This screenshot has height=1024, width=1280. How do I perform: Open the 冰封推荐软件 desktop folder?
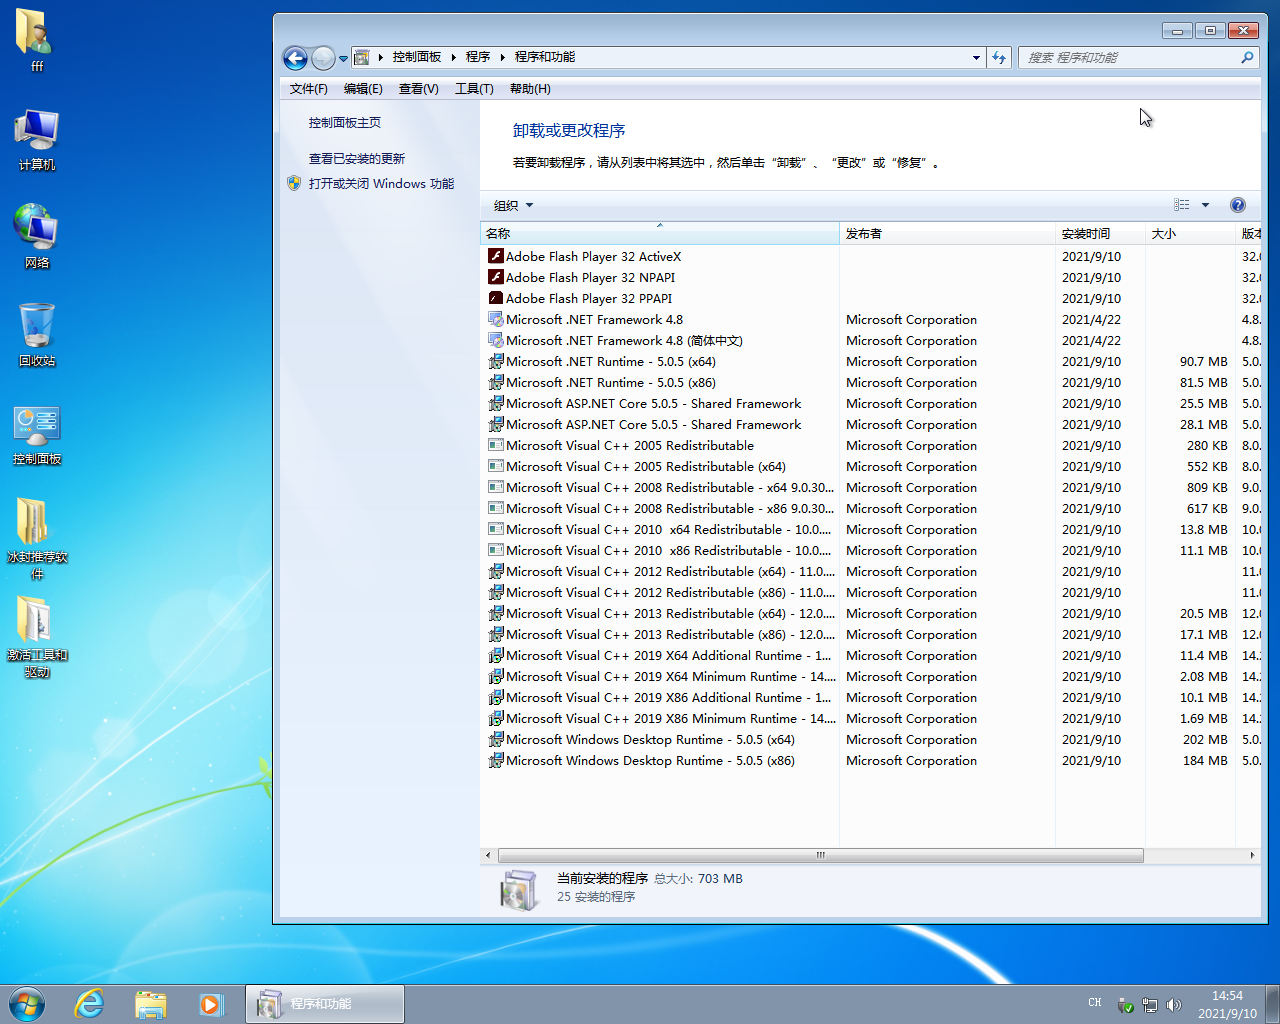tap(36, 538)
